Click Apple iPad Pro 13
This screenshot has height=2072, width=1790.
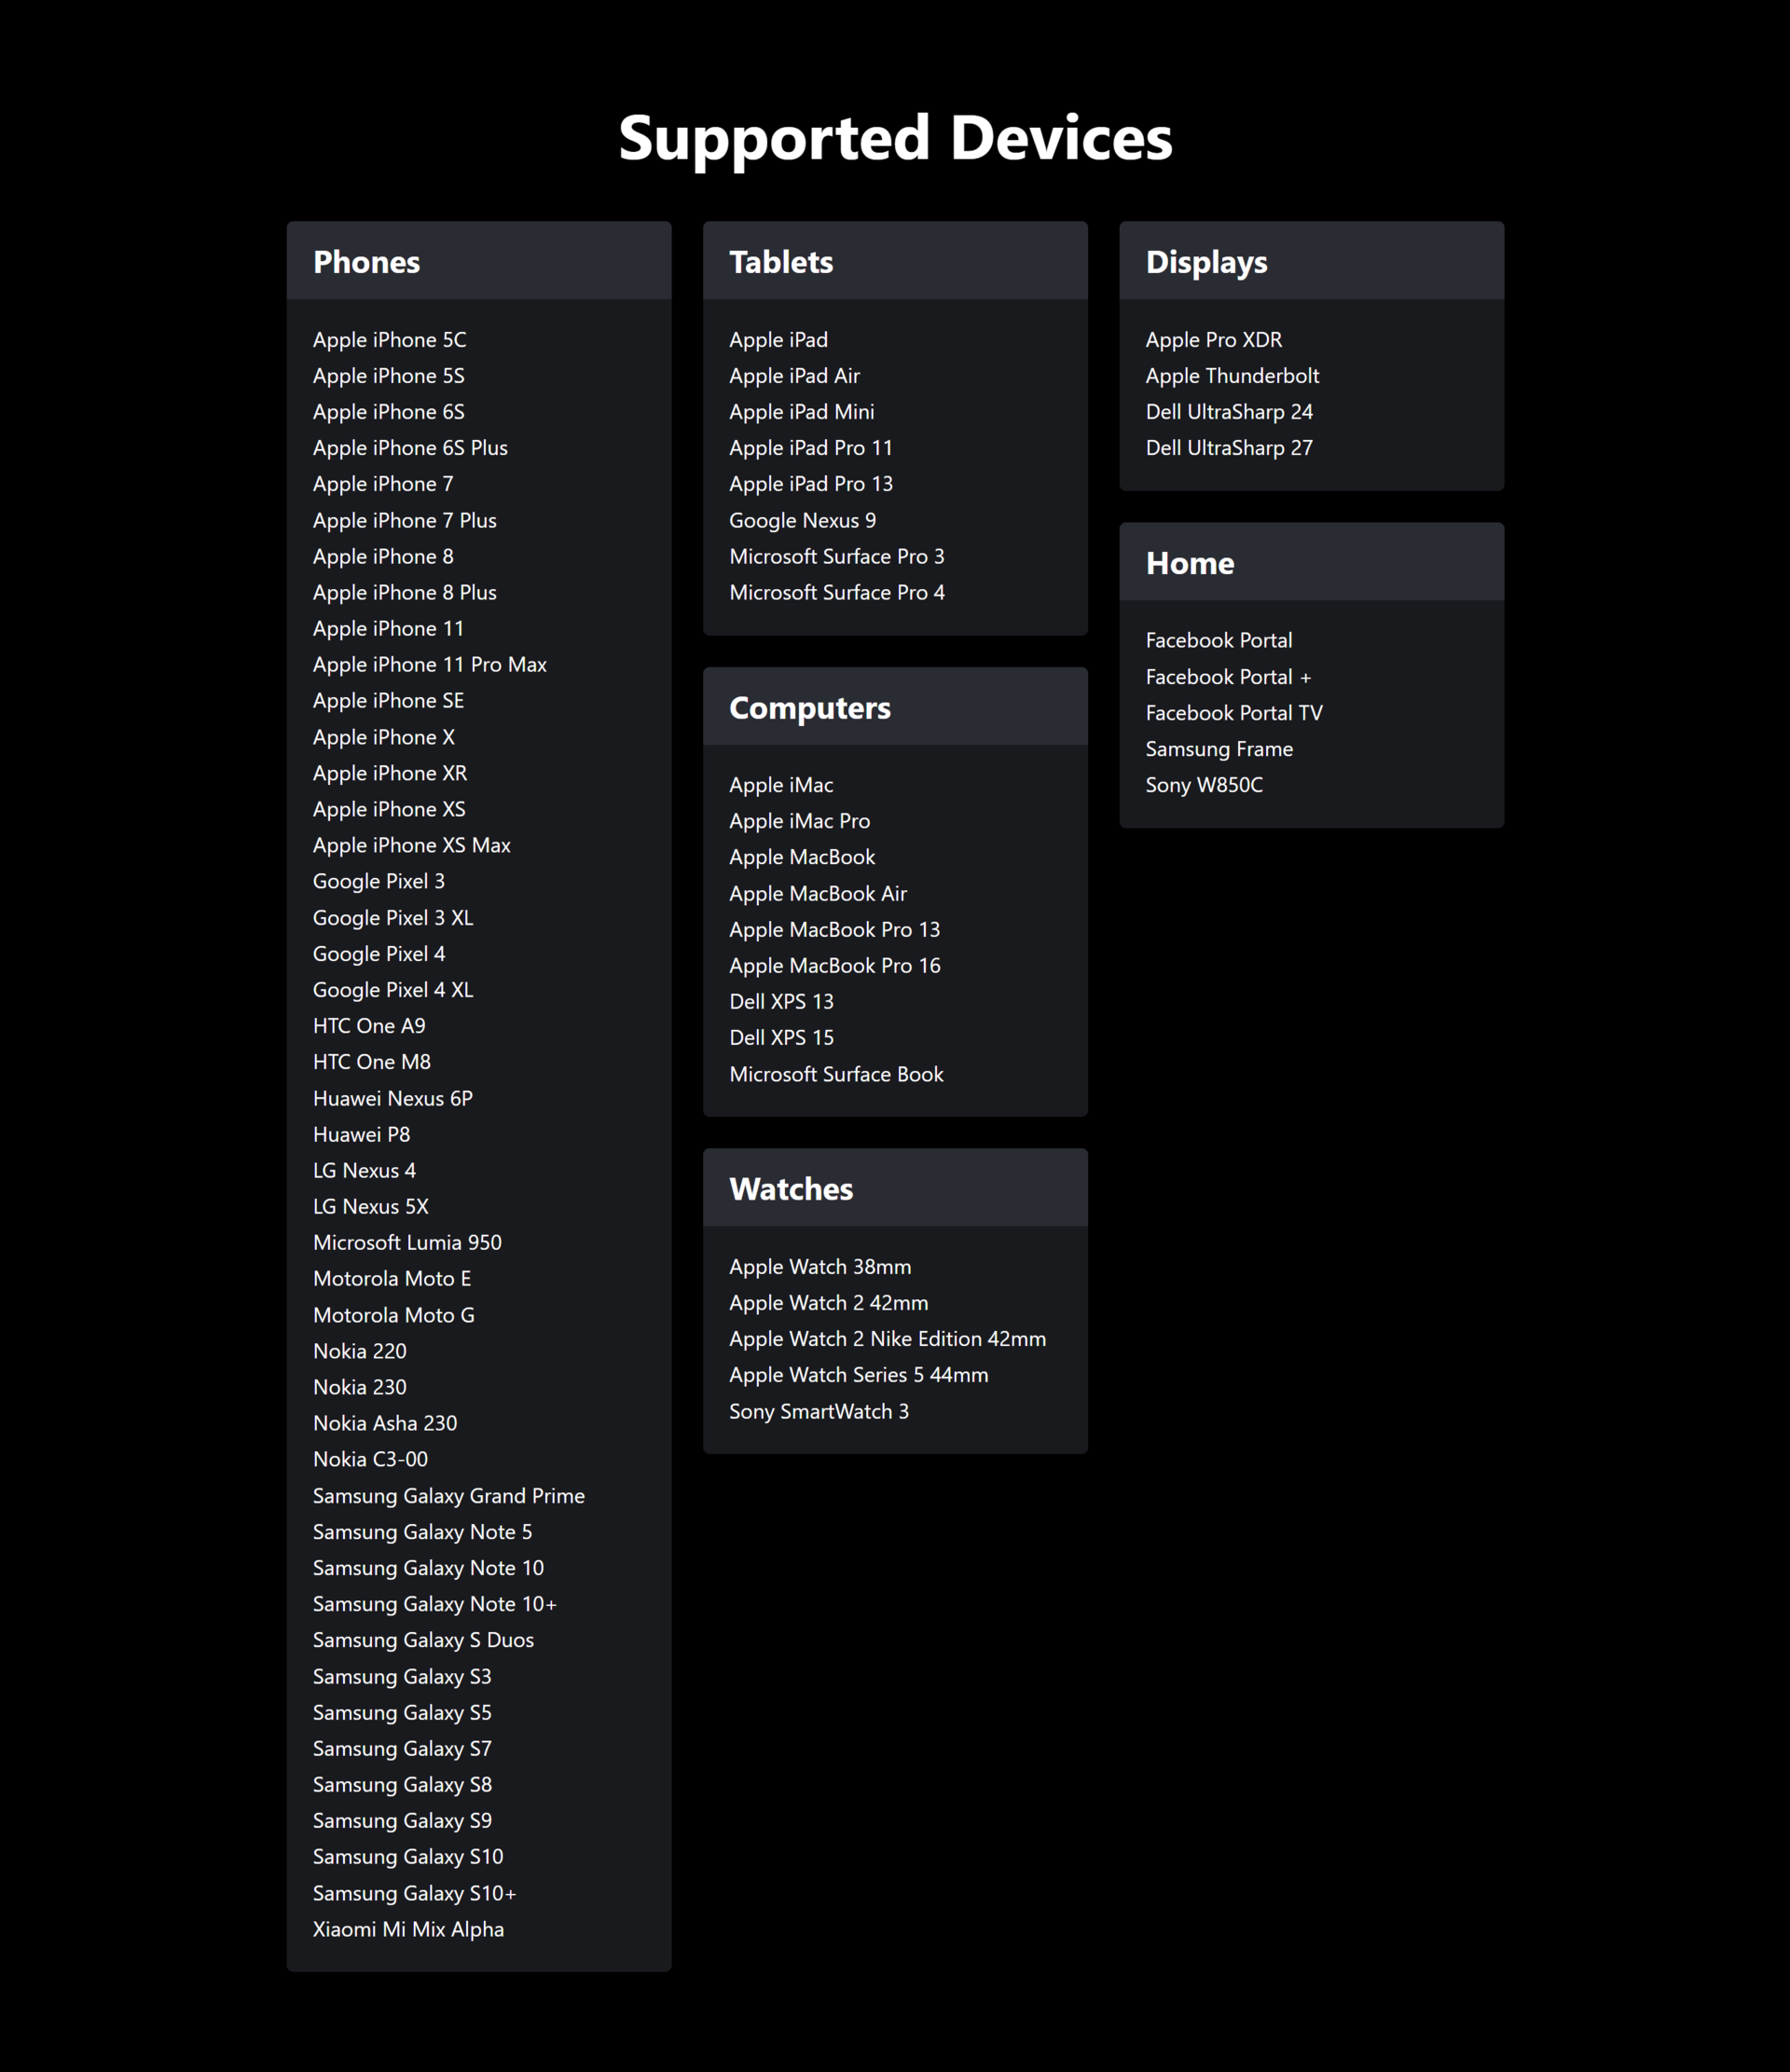[810, 484]
